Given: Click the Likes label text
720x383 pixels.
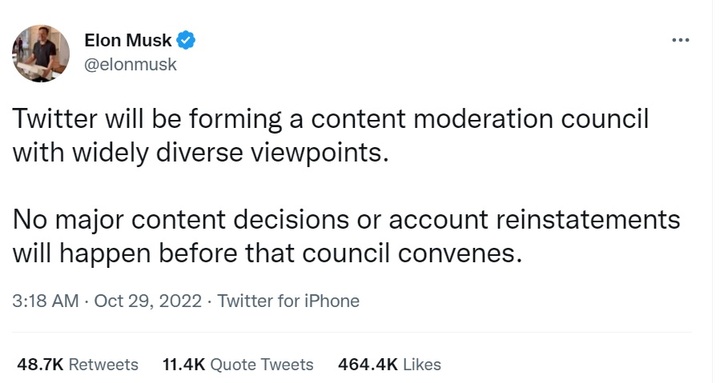Looking at the screenshot, I should coord(422,365).
